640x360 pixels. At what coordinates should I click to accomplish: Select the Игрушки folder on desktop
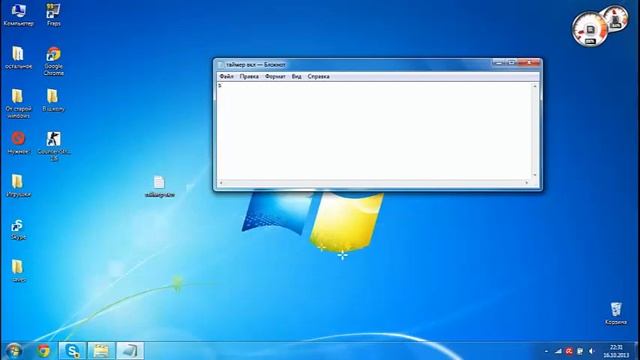[x=18, y=186]
